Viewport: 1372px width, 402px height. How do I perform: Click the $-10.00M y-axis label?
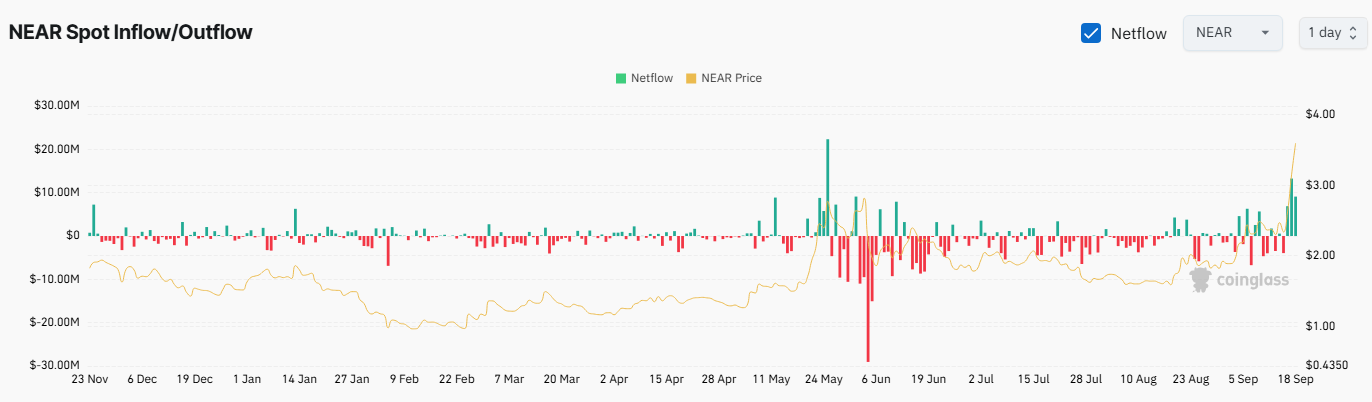tap(56, 278)
